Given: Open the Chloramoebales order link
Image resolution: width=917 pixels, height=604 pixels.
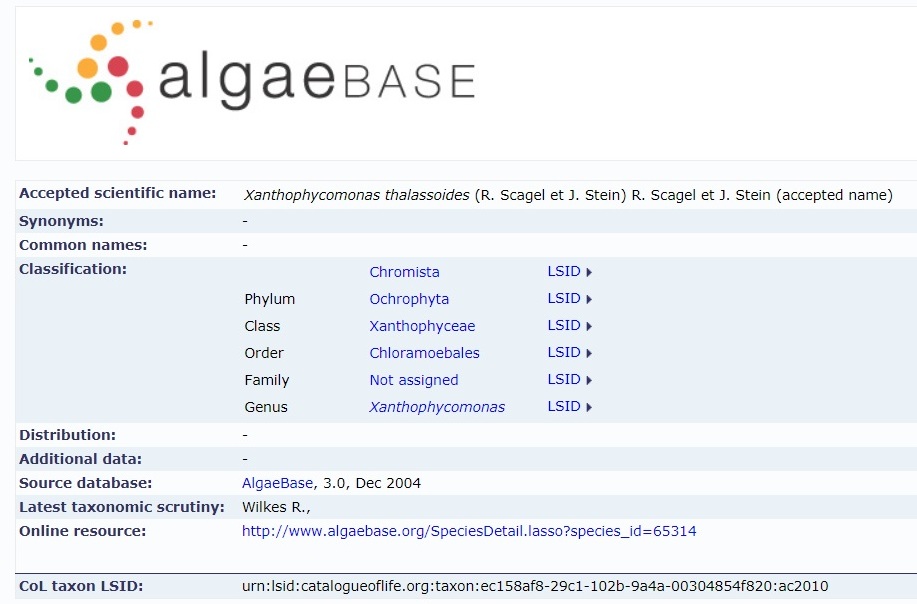Looking at the screenshot, I should point(424,353).
